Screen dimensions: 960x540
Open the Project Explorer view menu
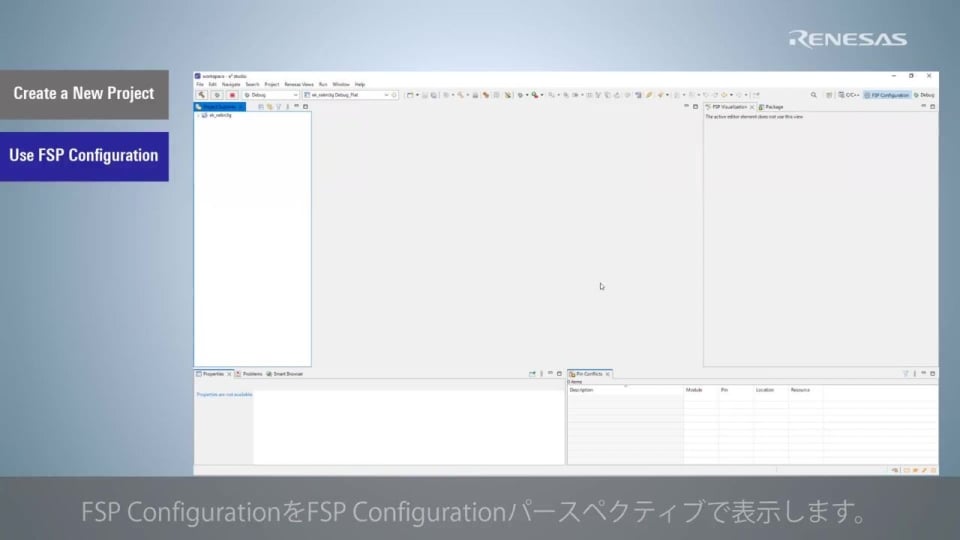[x=287, y=107]
